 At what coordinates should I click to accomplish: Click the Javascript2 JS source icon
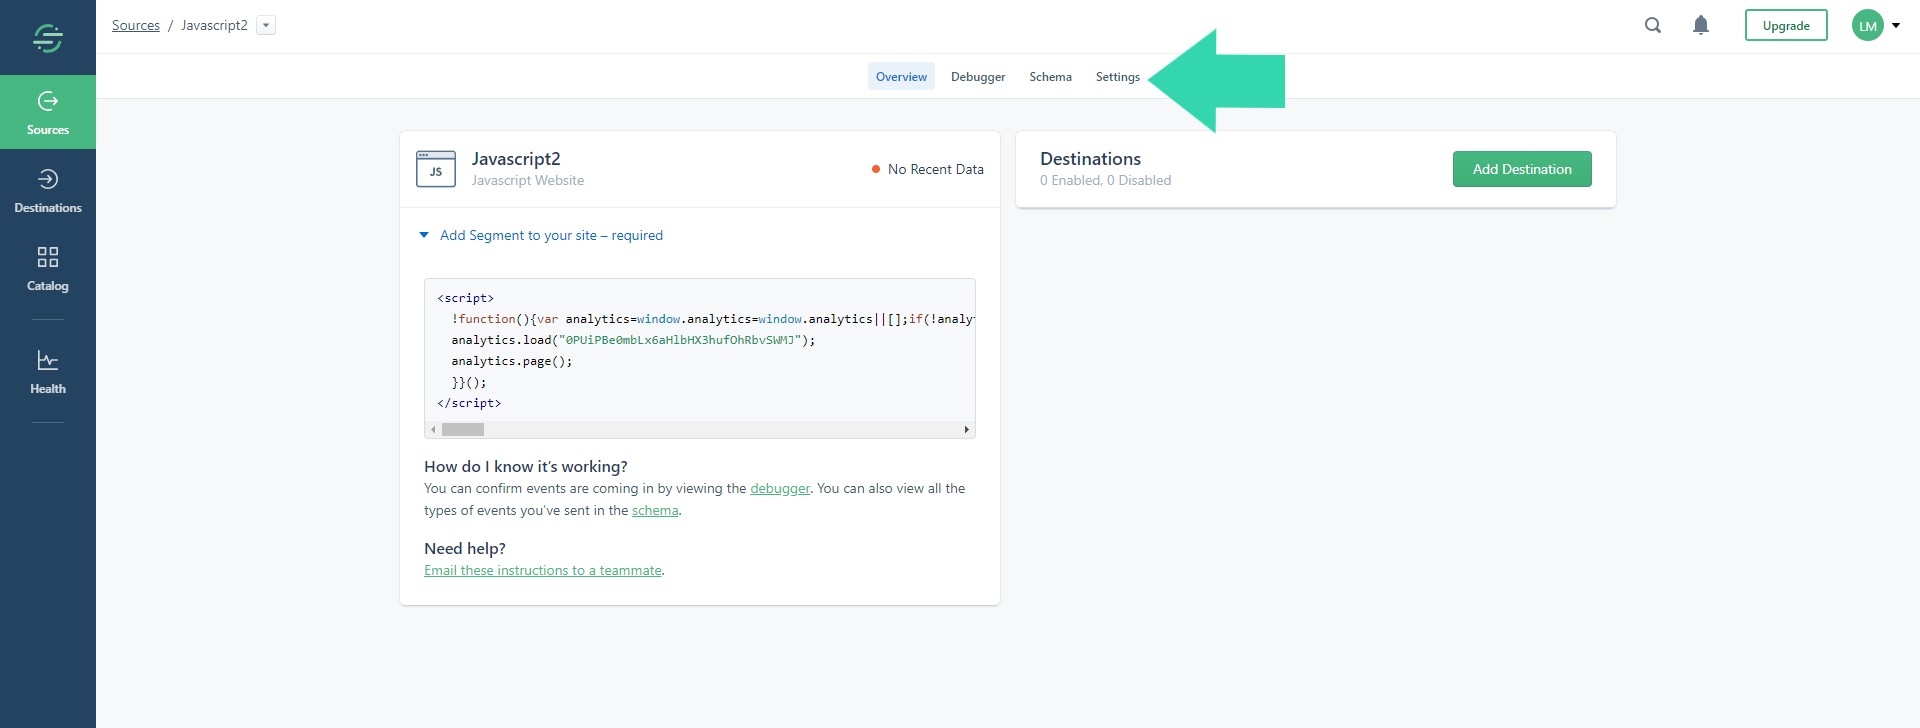435,169
